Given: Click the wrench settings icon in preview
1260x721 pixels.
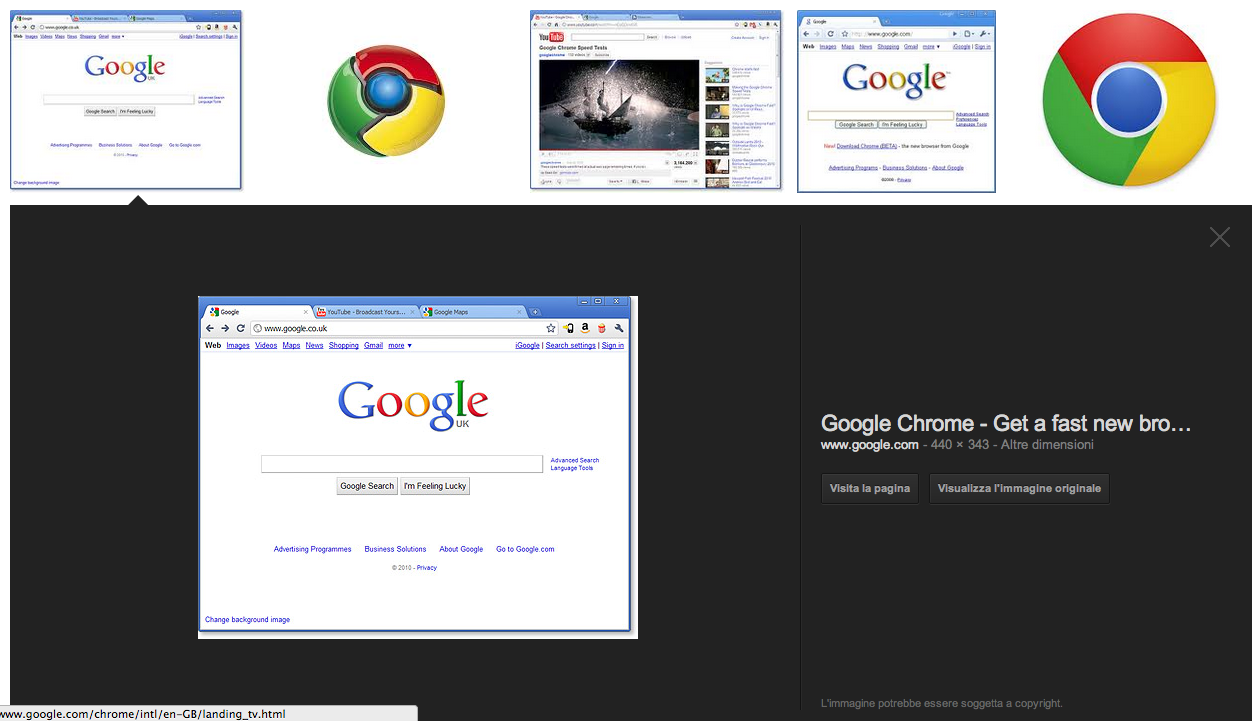Looking at the screenshot, I should pos(619,328).
